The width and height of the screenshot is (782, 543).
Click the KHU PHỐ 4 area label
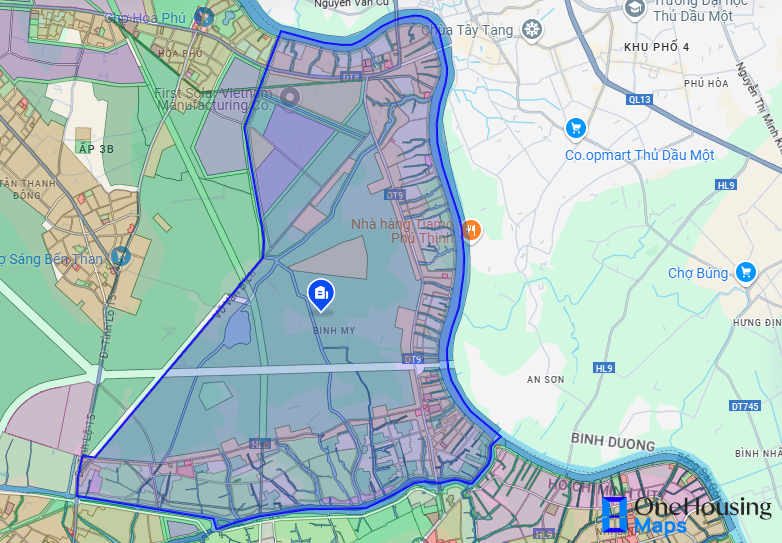tap(656, 47)
